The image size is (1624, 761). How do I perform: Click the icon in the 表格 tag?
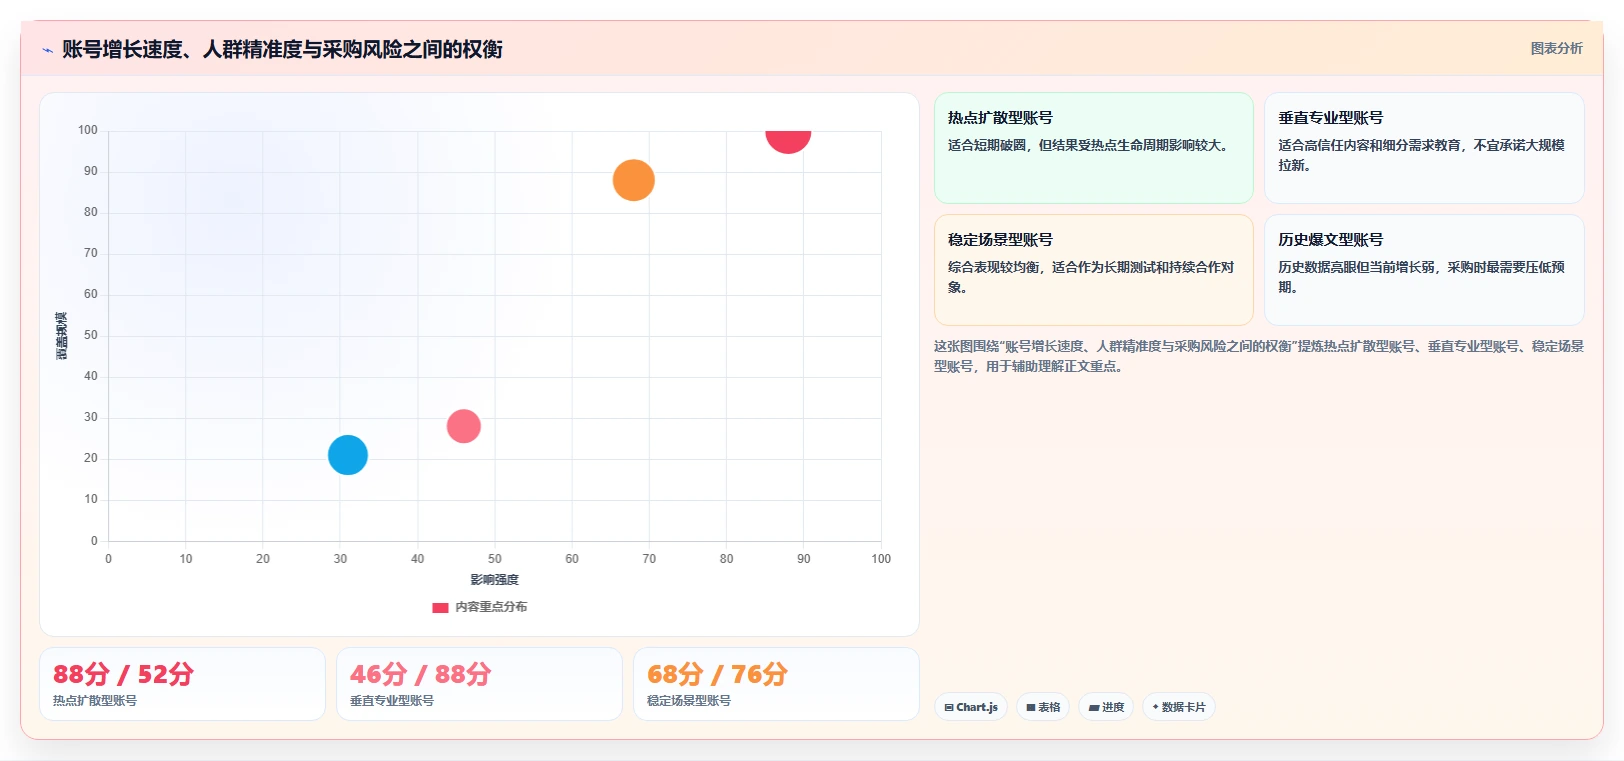tap(1031, 707)
